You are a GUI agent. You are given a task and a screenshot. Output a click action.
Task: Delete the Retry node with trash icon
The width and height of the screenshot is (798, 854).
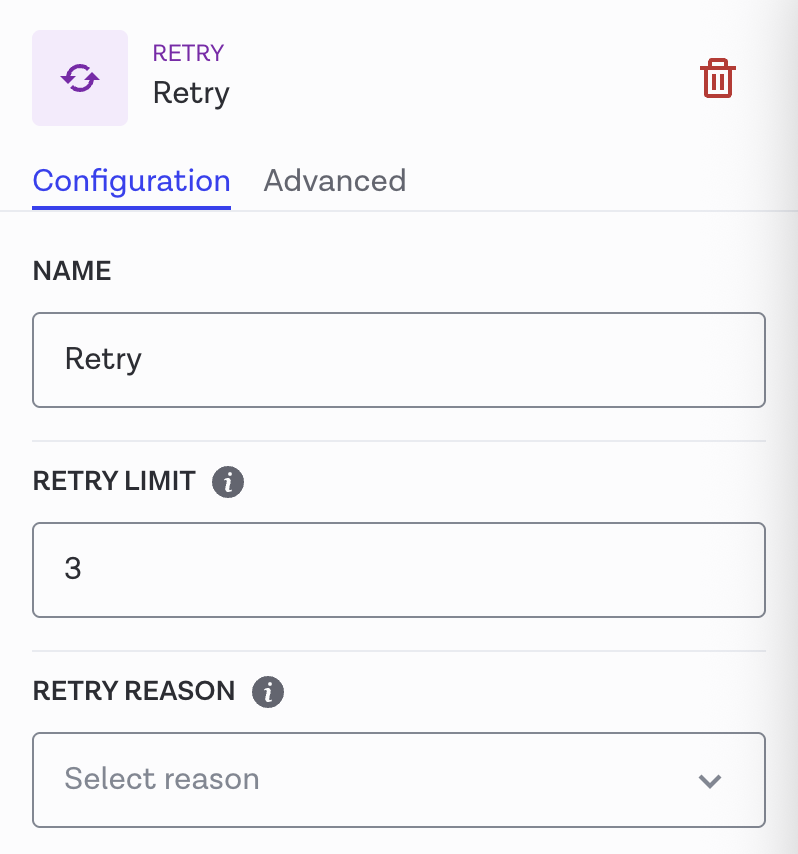717,78
